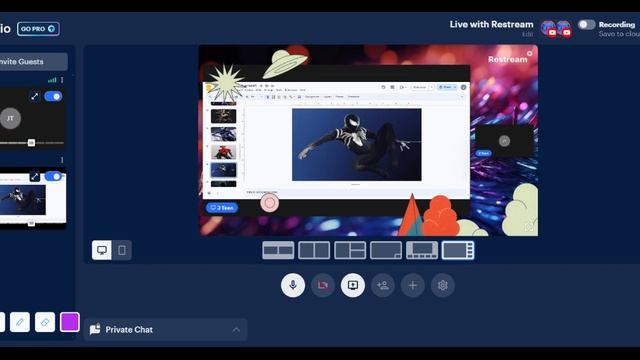Select the pencil drawing tool
The width and height of the screenshot is (640, 360).
coord(20,322)
